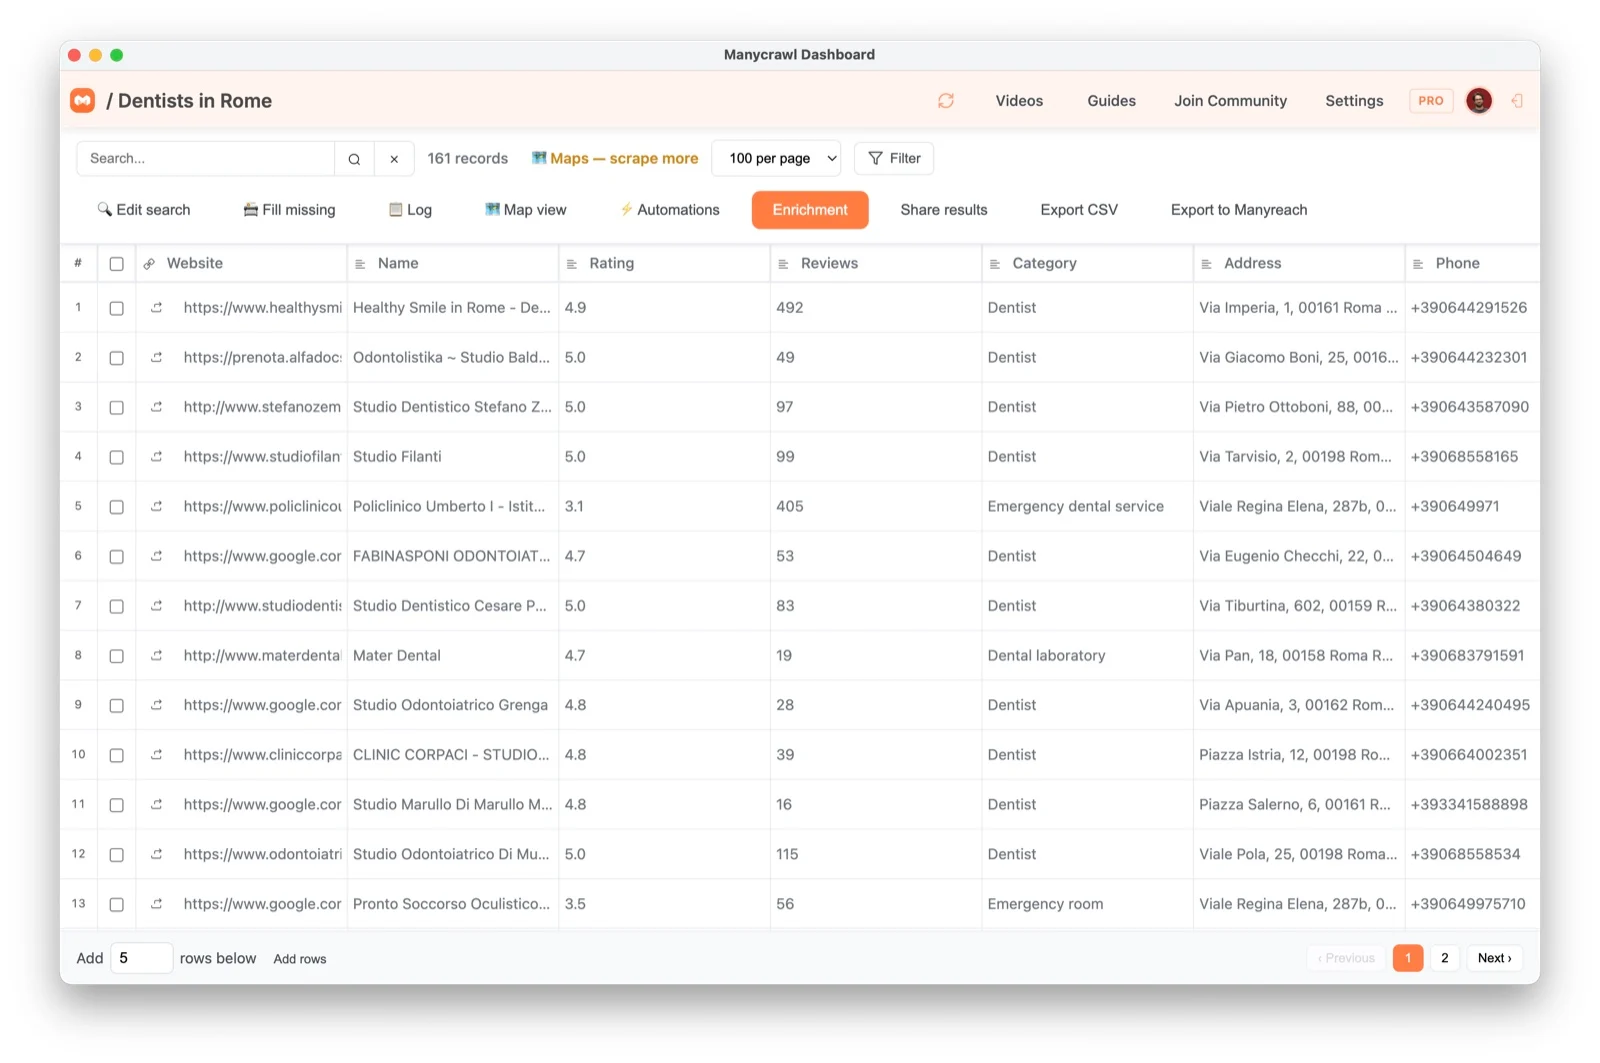This screenshot has width=1600, height=1063.
Task: Open the Guides menu item
Action: point(1111,101)
